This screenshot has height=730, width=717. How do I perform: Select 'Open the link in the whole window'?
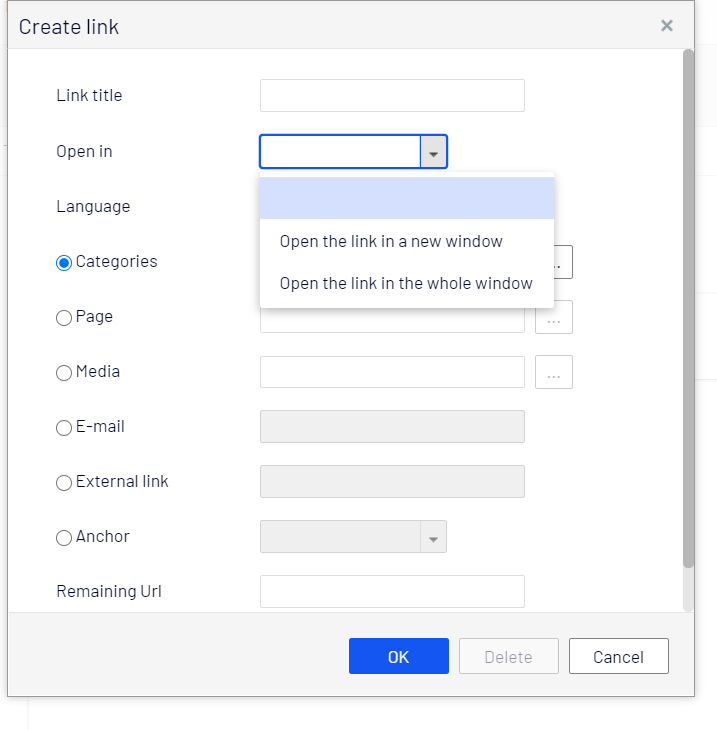point(406,283)
